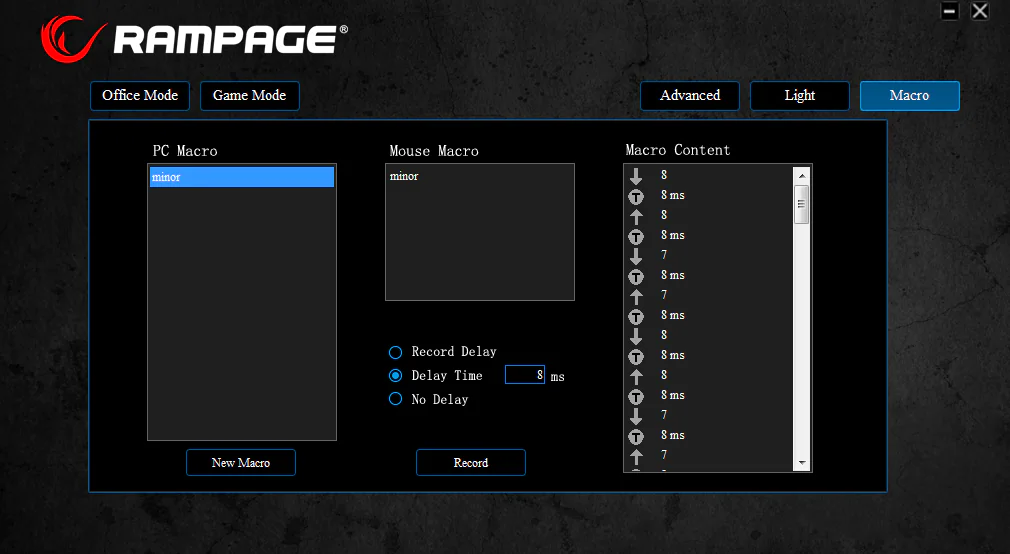Select the topmost '8' key text in Macro Content
The width and height of the screenshot is (1010, 554).
[x=664, y=175]
